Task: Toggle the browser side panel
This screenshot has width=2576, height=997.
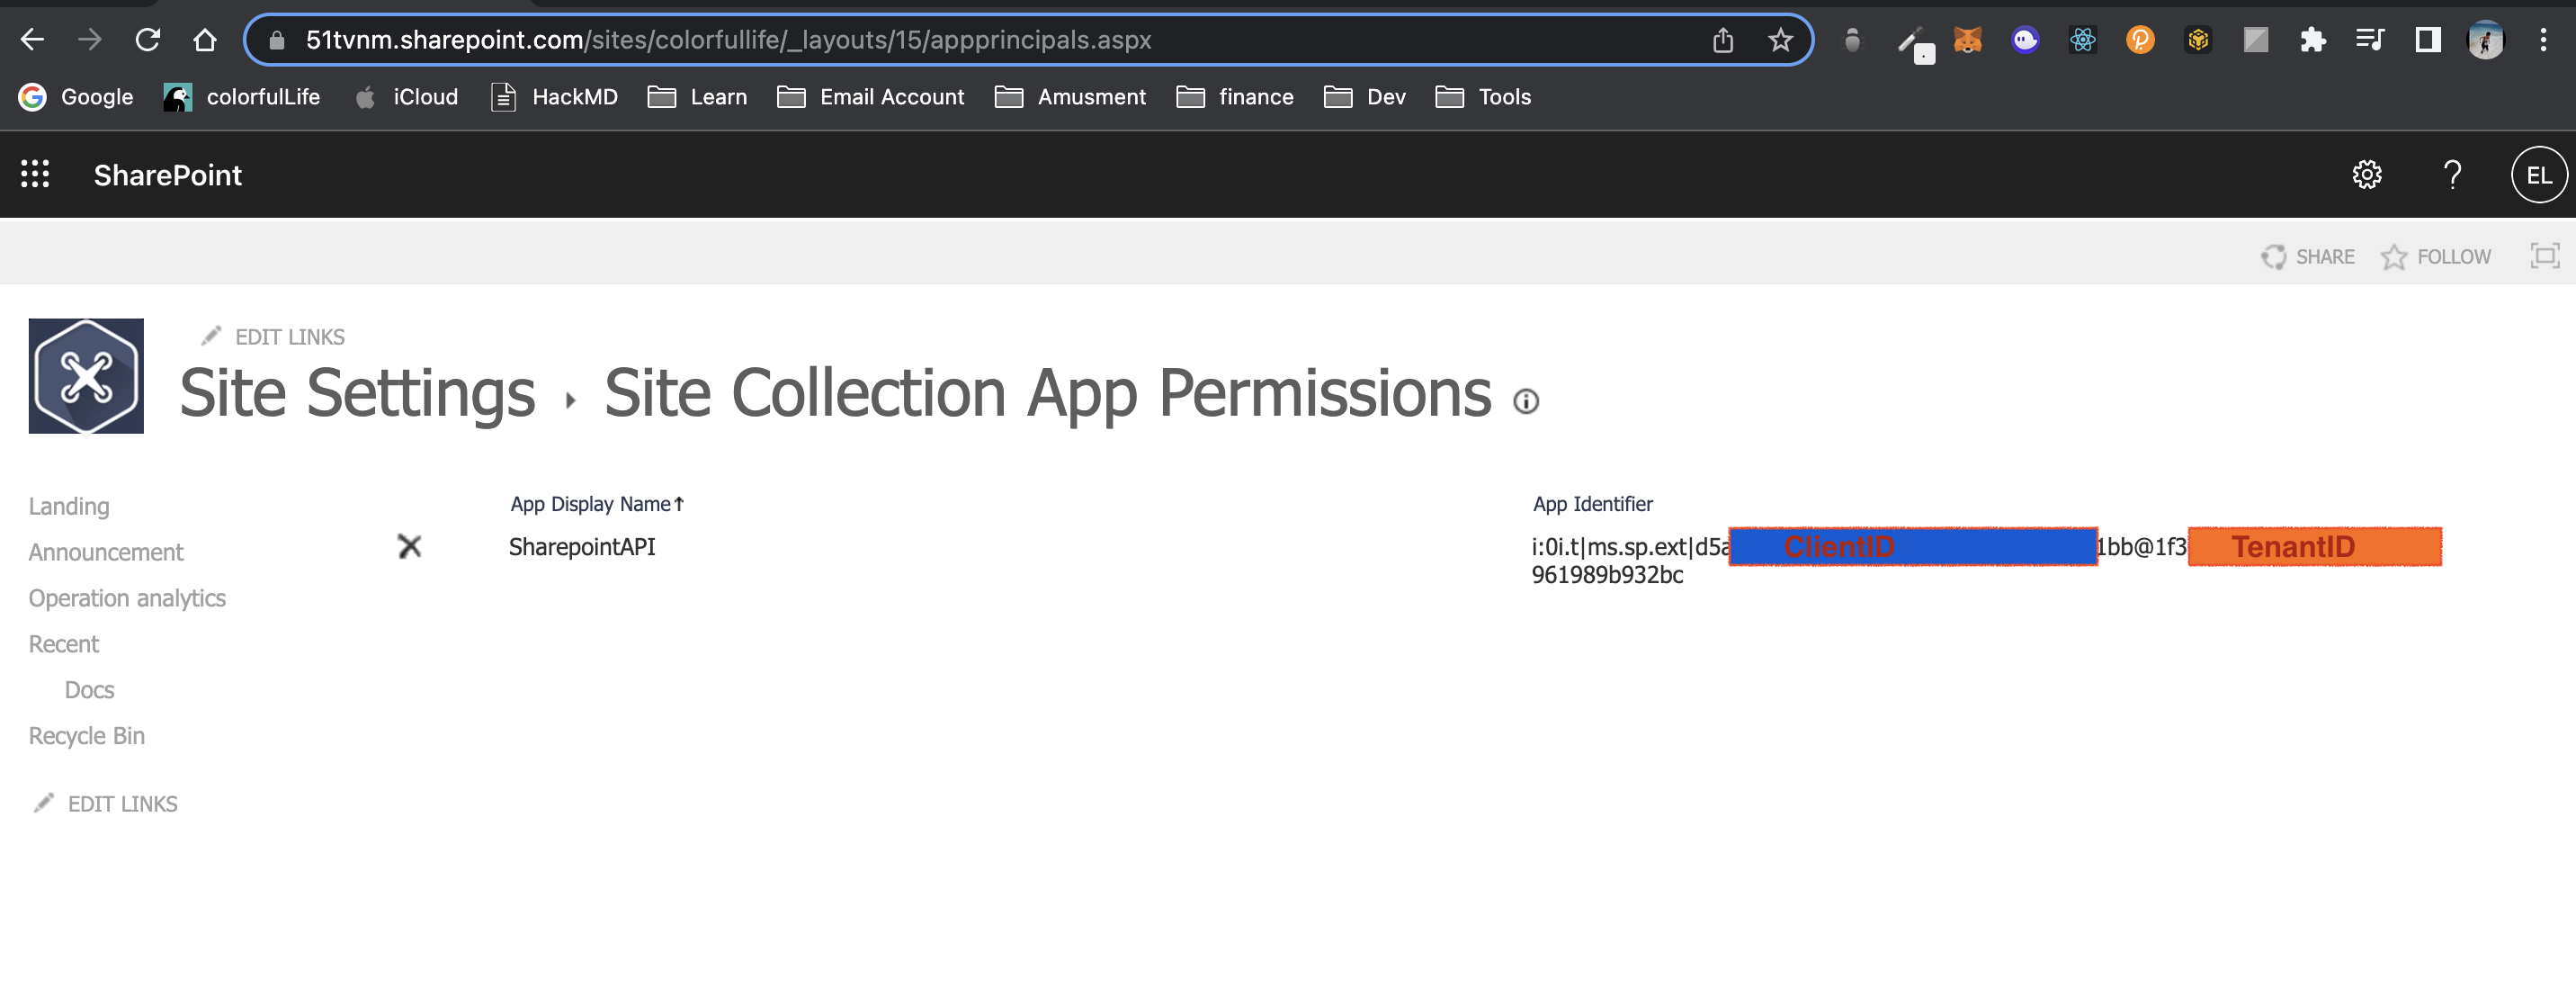Action: pos(2428,40)
